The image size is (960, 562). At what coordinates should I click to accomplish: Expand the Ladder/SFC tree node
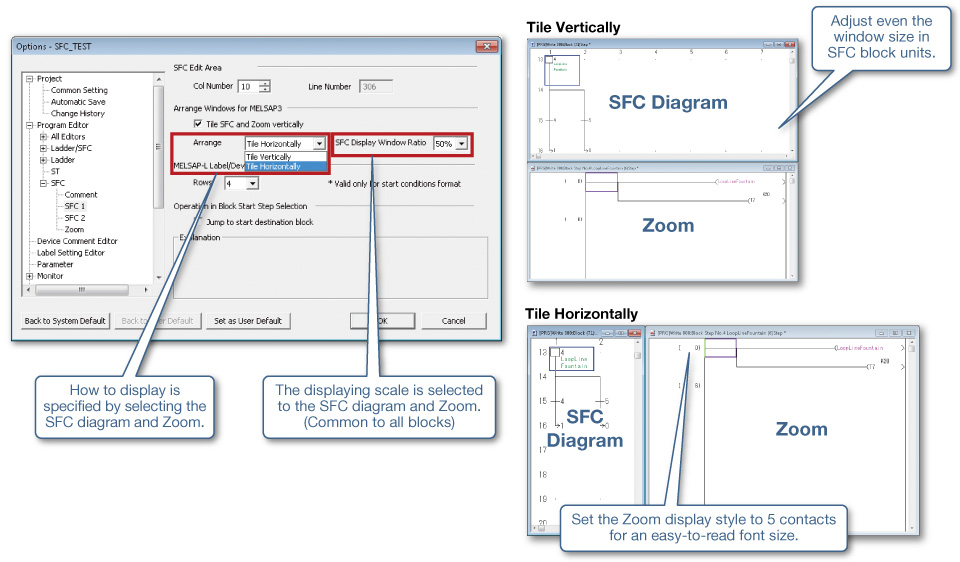click(43, 149)
